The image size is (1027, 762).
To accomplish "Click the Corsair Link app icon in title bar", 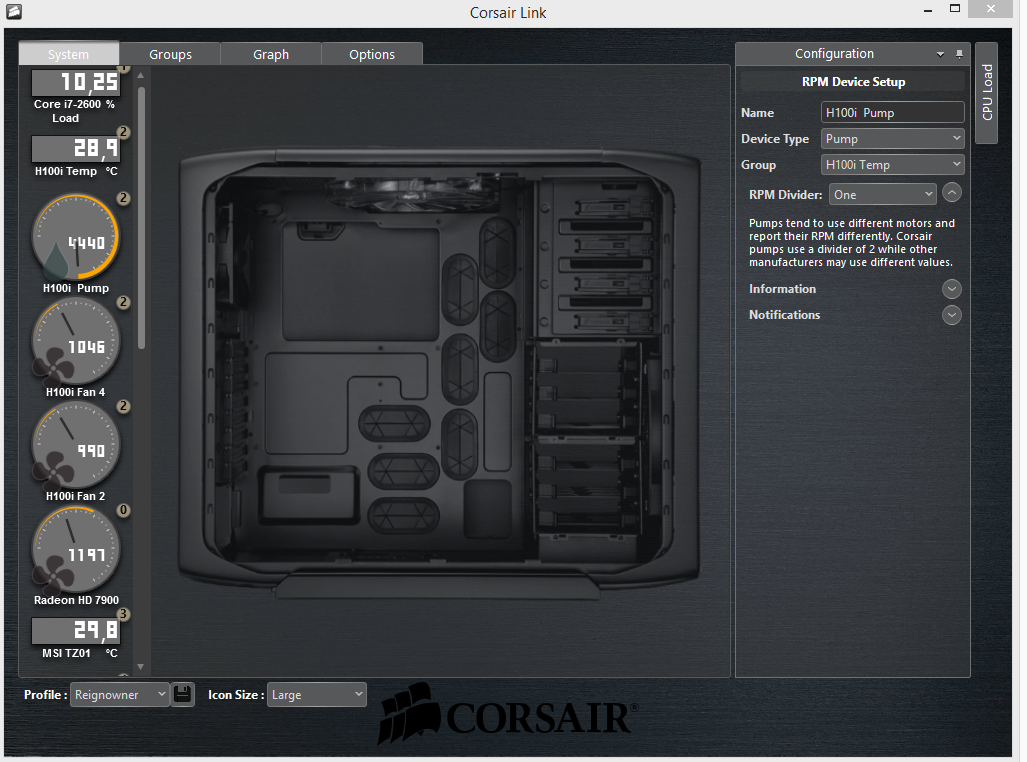I will tap(14, 11).
